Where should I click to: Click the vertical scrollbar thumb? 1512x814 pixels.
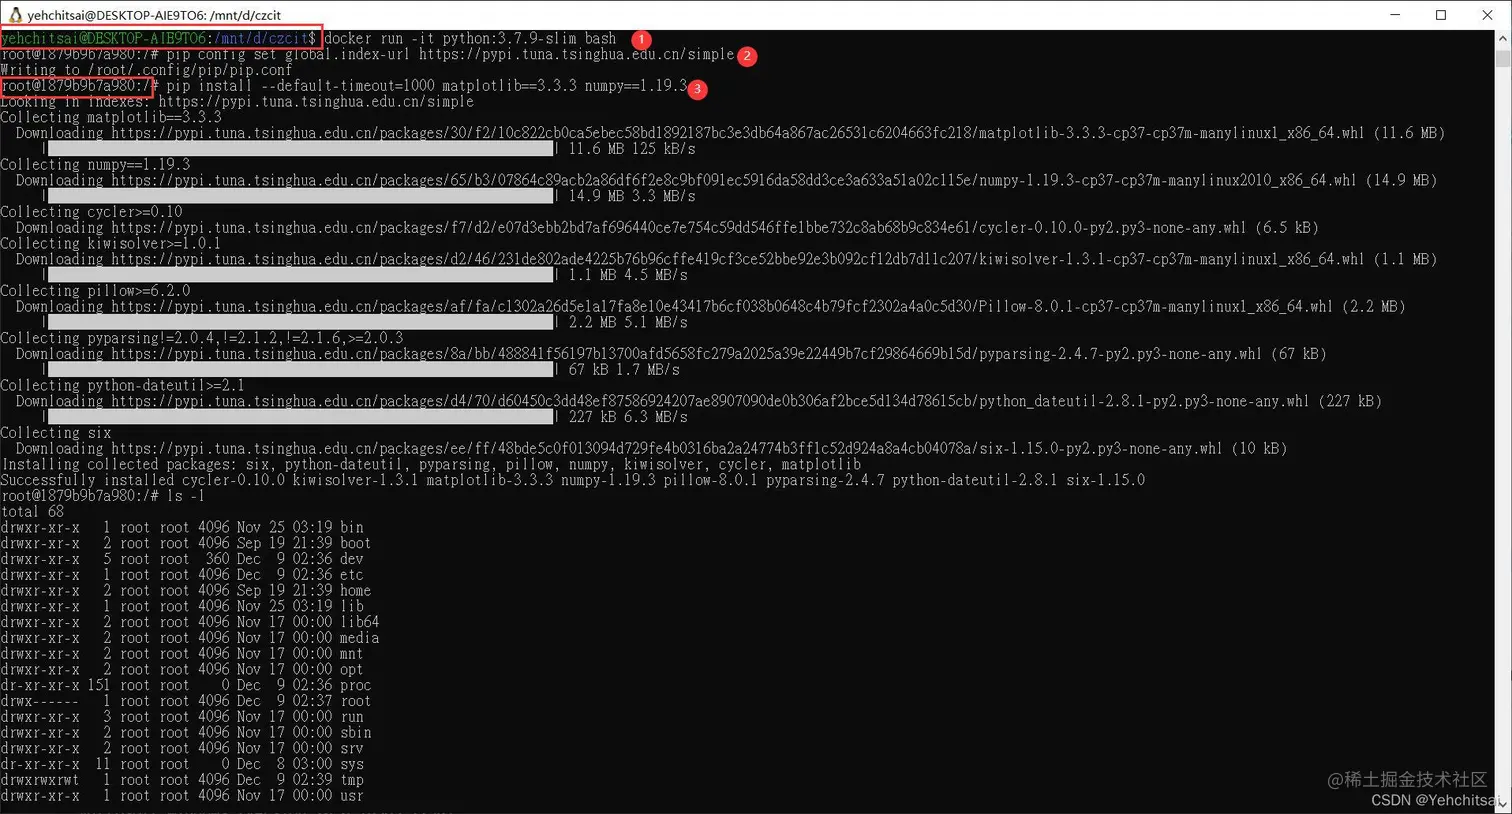tap(1502, 57)
